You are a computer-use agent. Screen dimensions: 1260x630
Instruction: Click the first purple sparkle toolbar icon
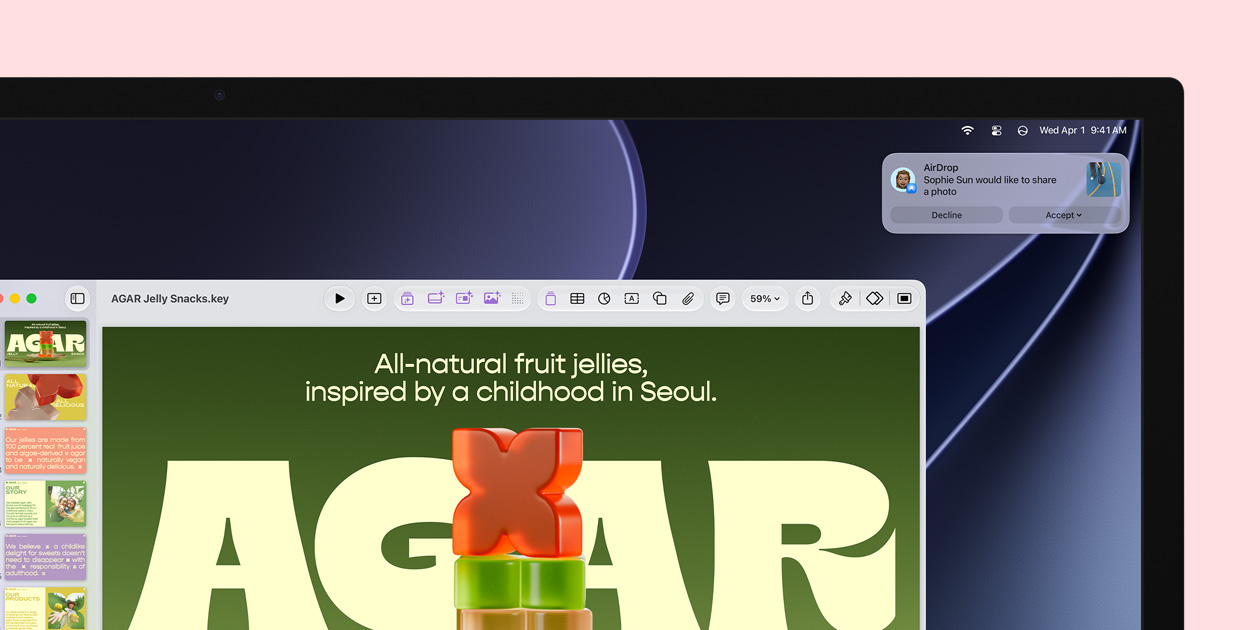point(407,299)
